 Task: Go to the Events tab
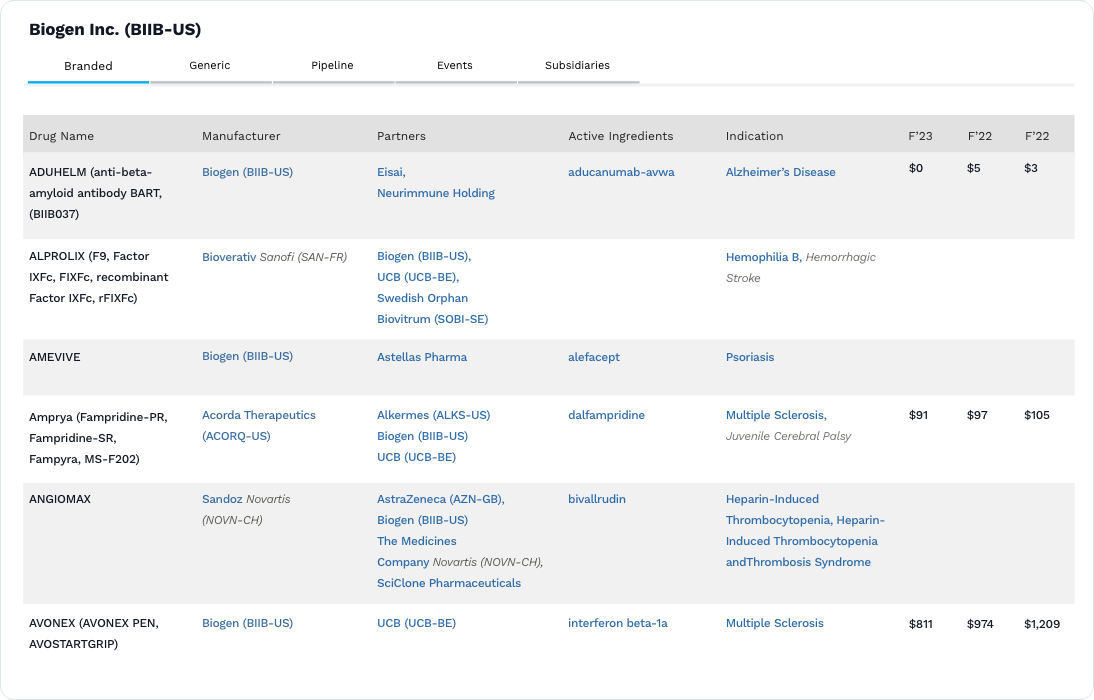tap(455, 65)
